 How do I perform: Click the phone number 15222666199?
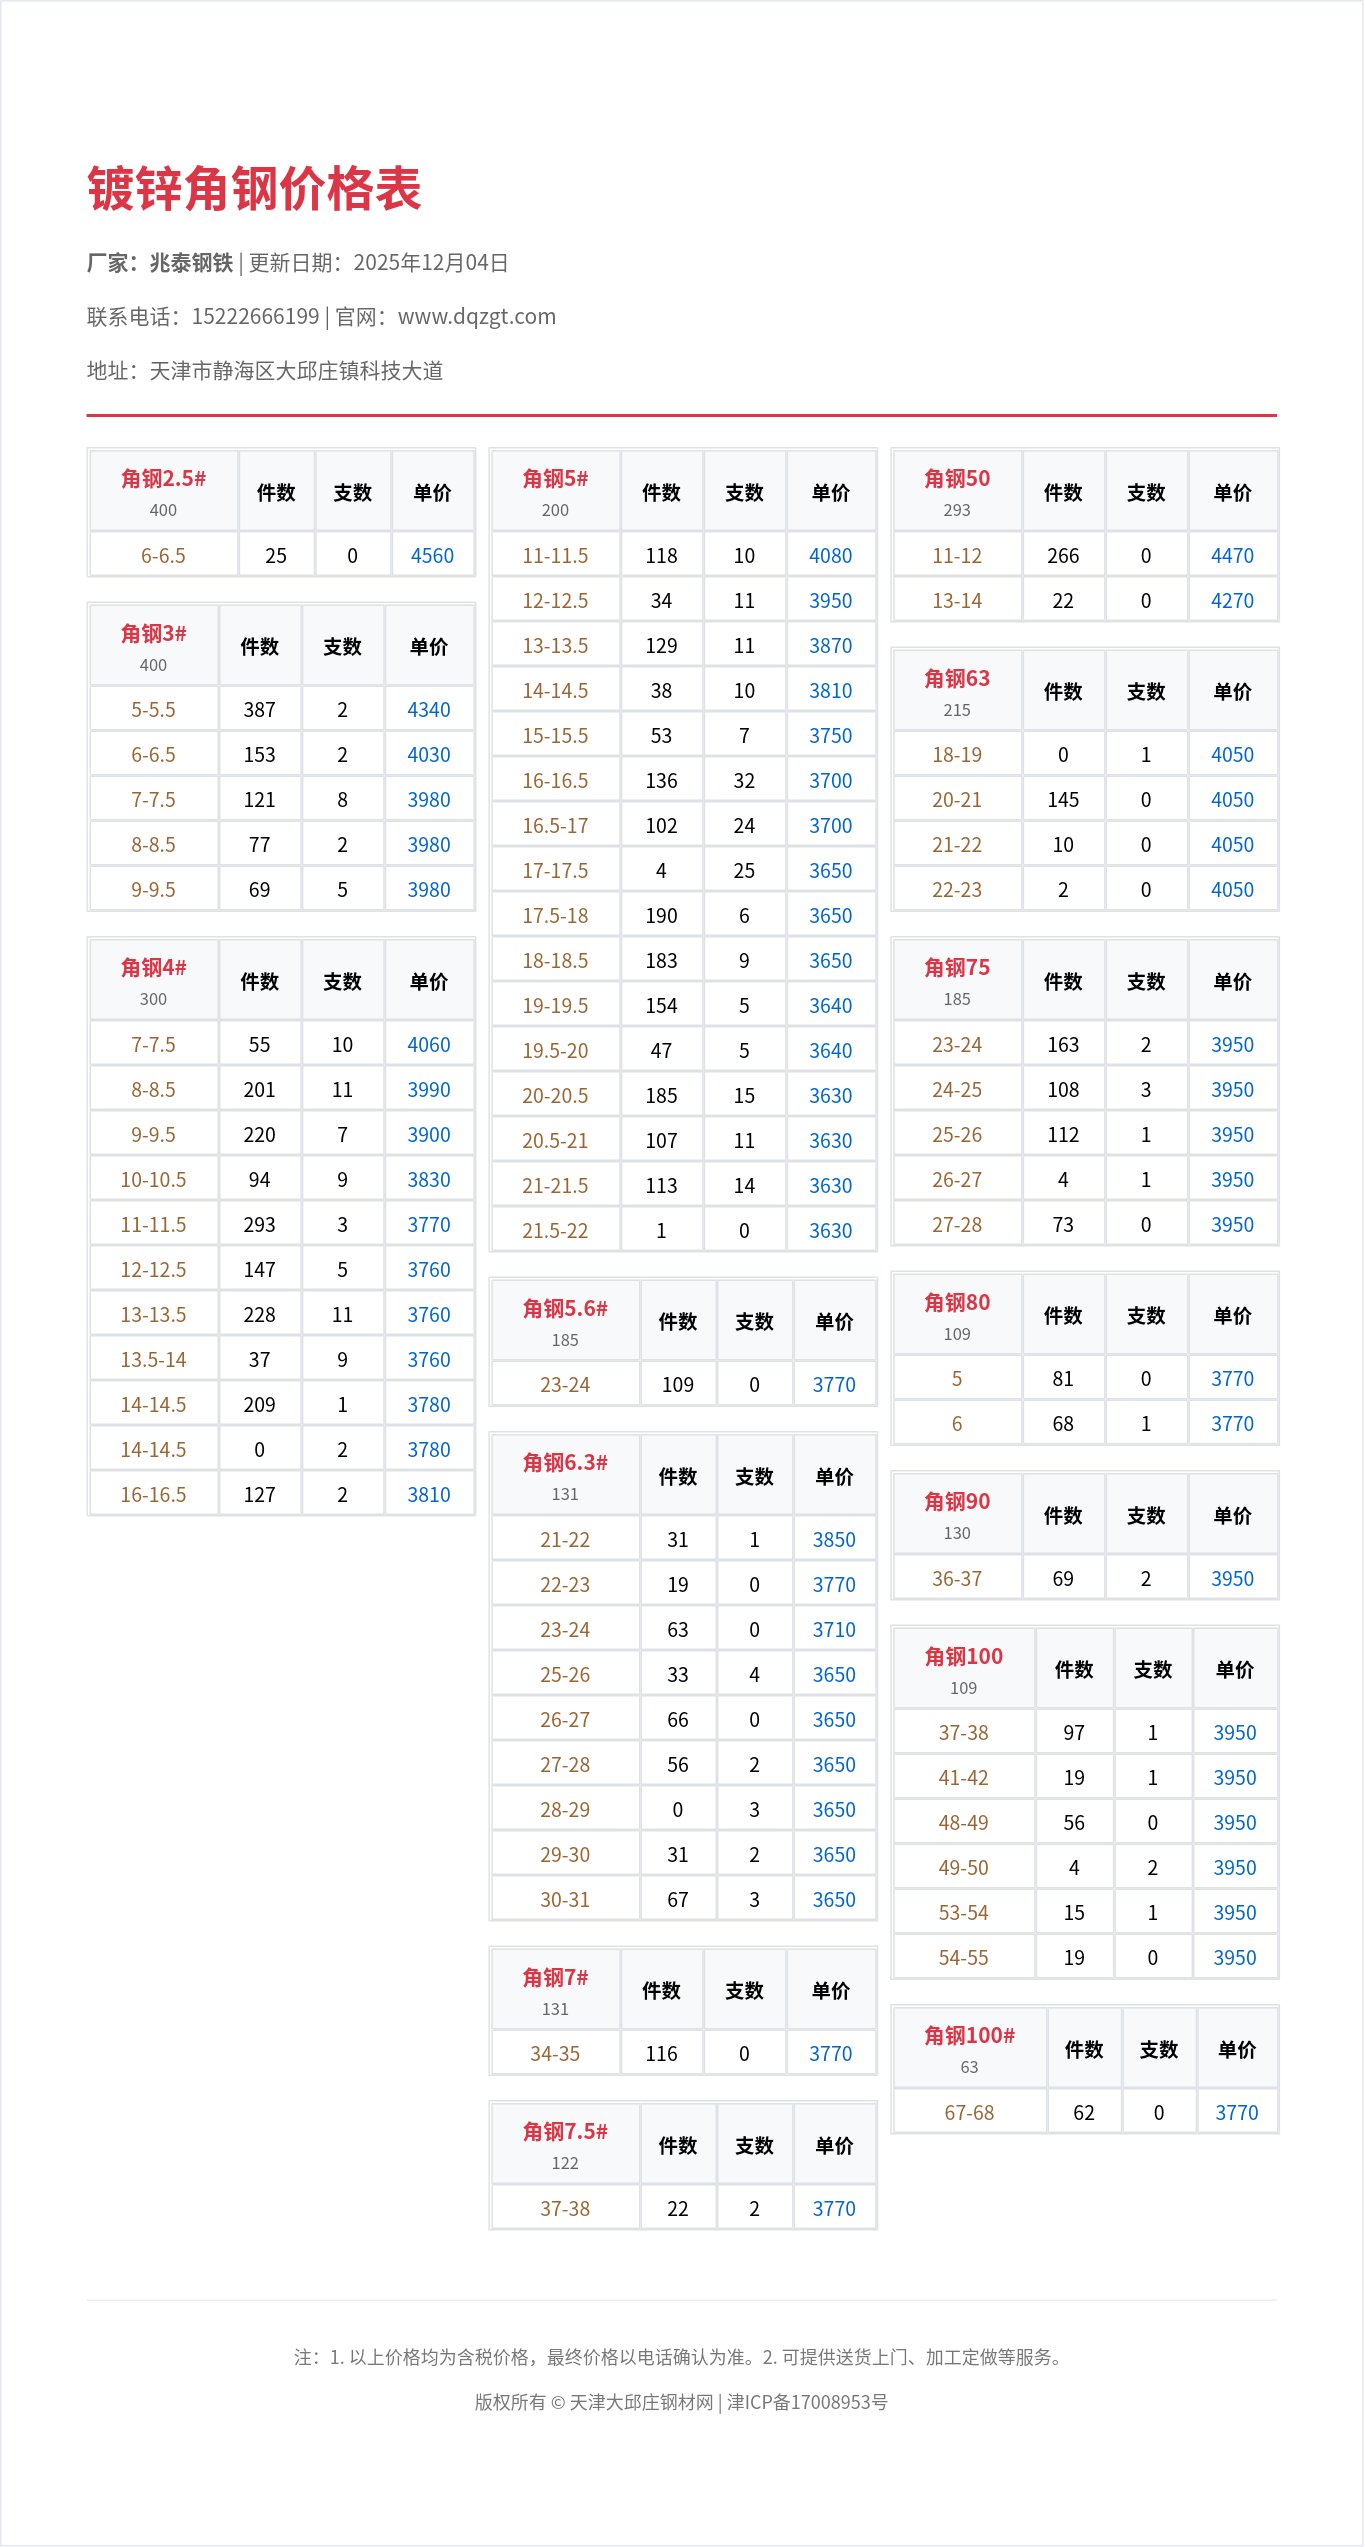[x=255, y=317]
